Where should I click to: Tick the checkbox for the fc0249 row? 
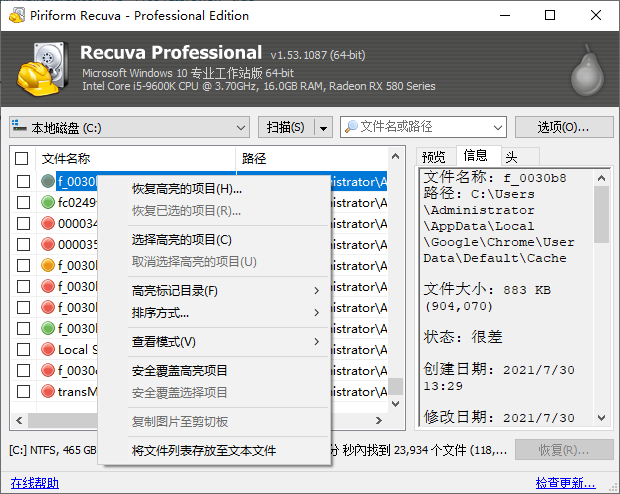coord(23,203)
